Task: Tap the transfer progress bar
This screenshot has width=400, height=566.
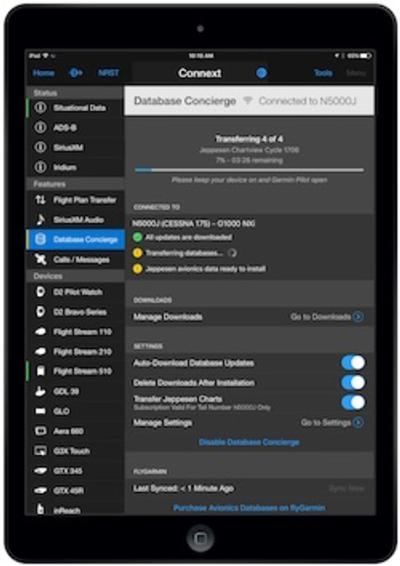Action: point(249,170)
